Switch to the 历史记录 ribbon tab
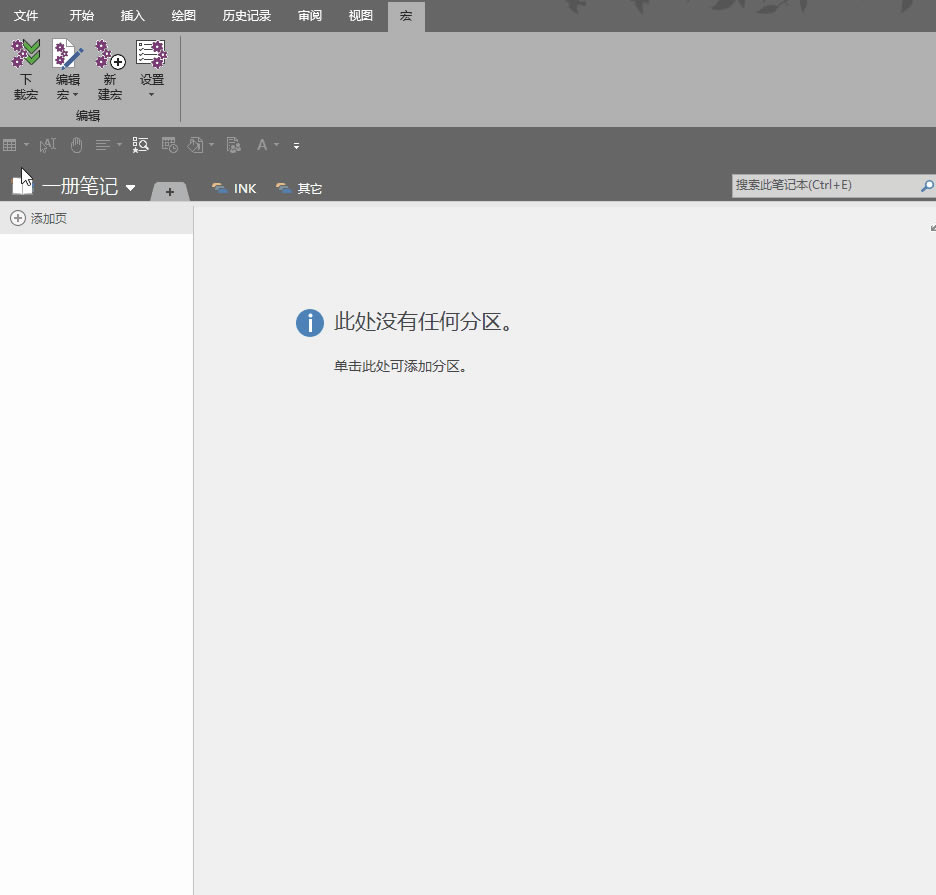The width and height of the screenshot is (936, 895). point(247,16)
